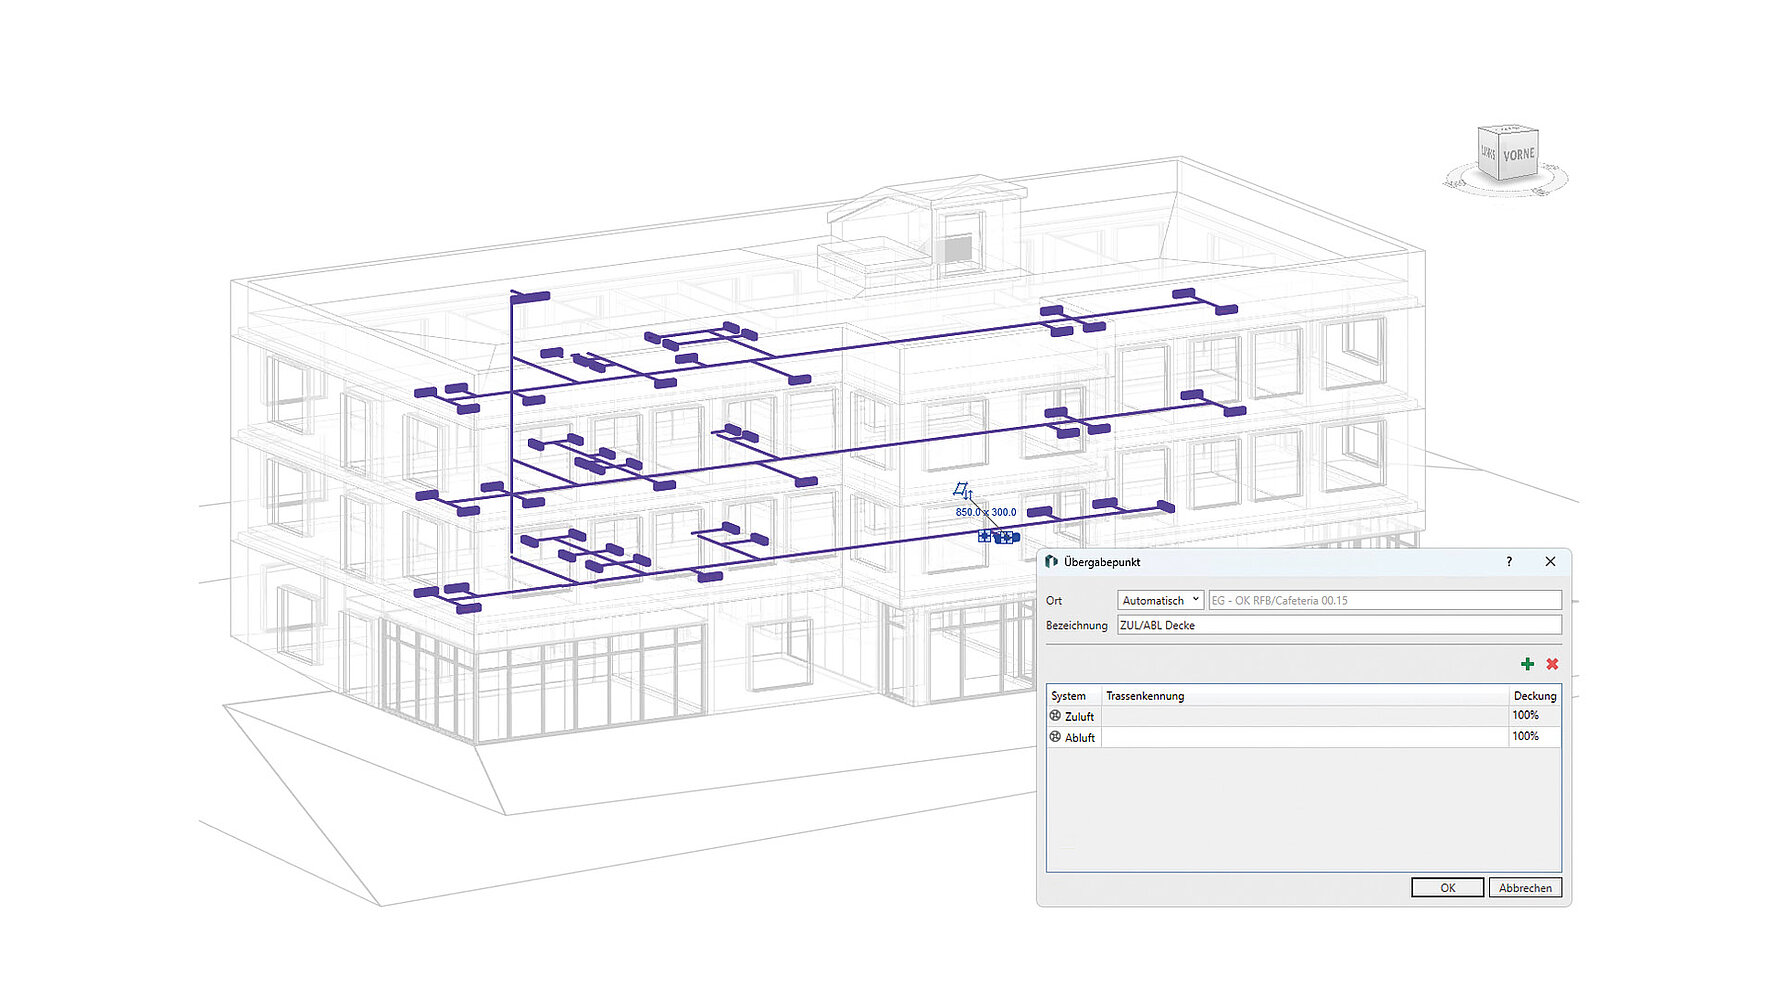Click Trassenkennung cell in Abluft row

(1304, 737)
